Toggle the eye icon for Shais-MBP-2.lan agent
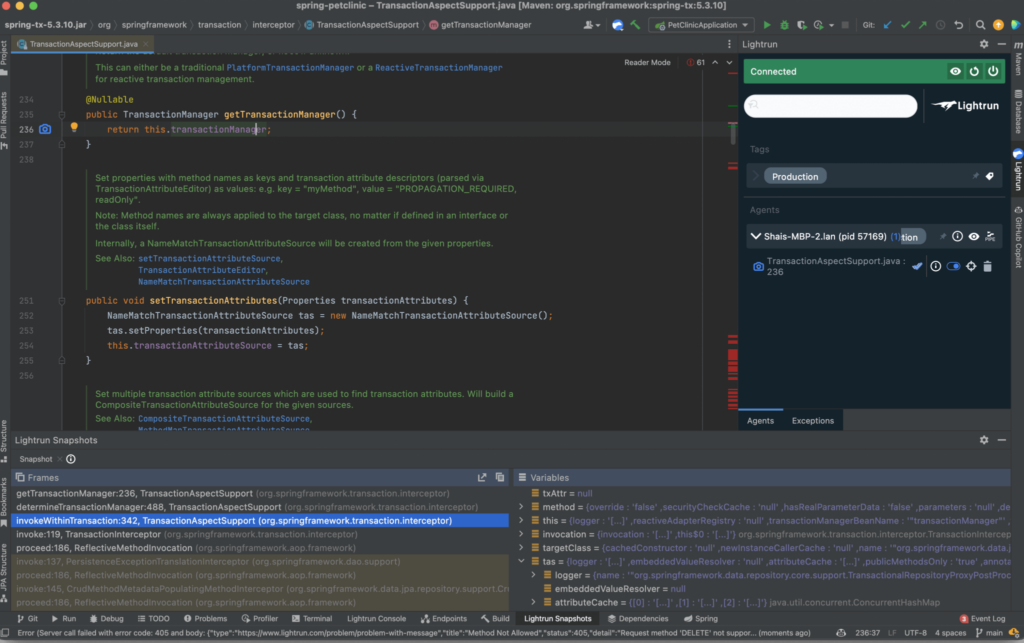 (974, 236)
